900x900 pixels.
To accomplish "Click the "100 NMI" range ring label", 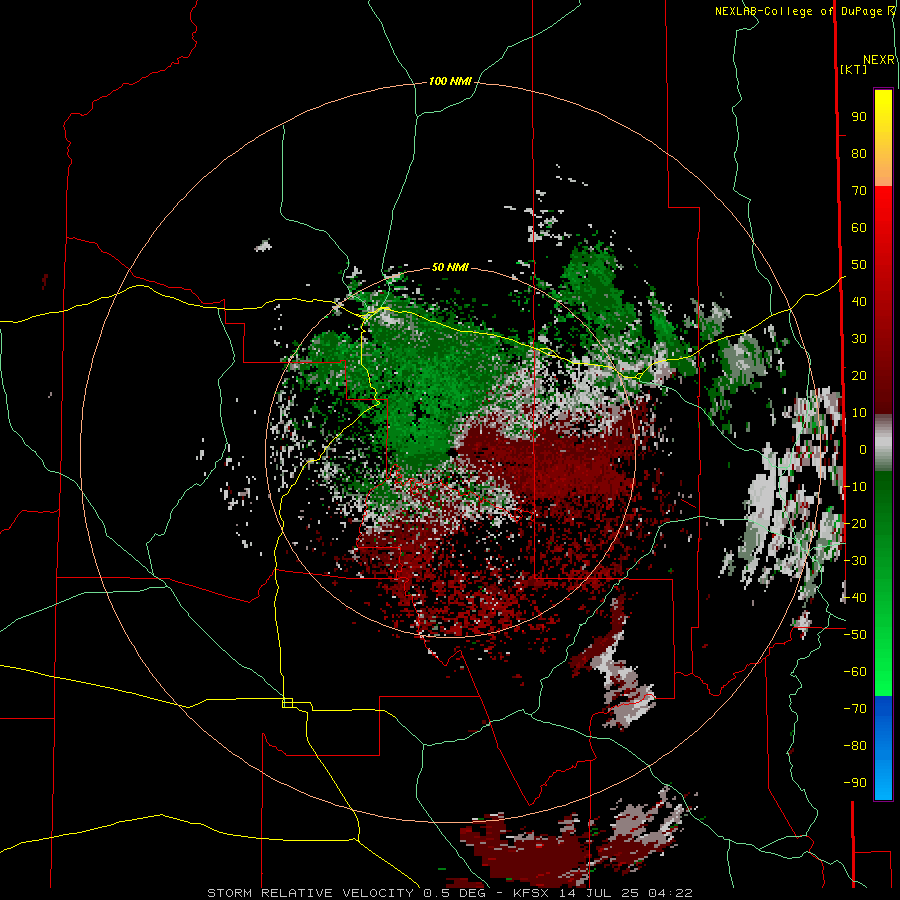I will click(450, 82).
